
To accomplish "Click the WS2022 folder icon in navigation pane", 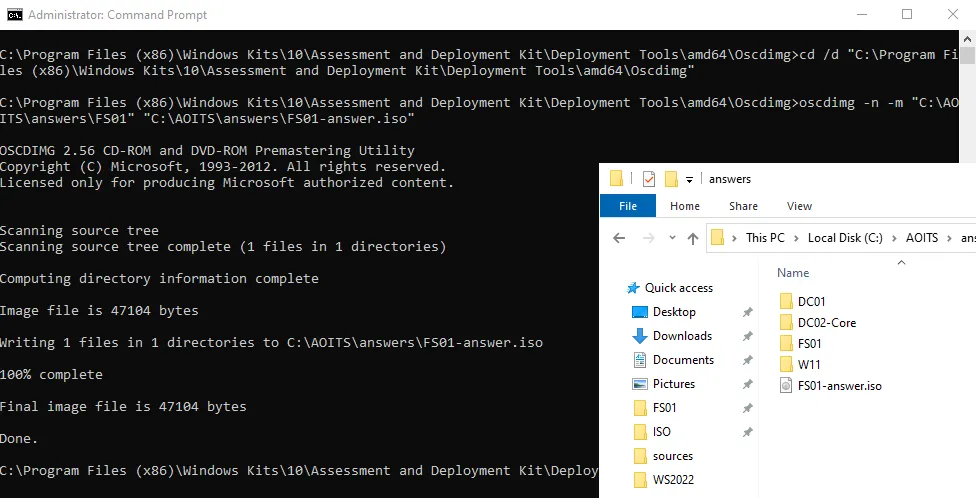I will 640,480.
